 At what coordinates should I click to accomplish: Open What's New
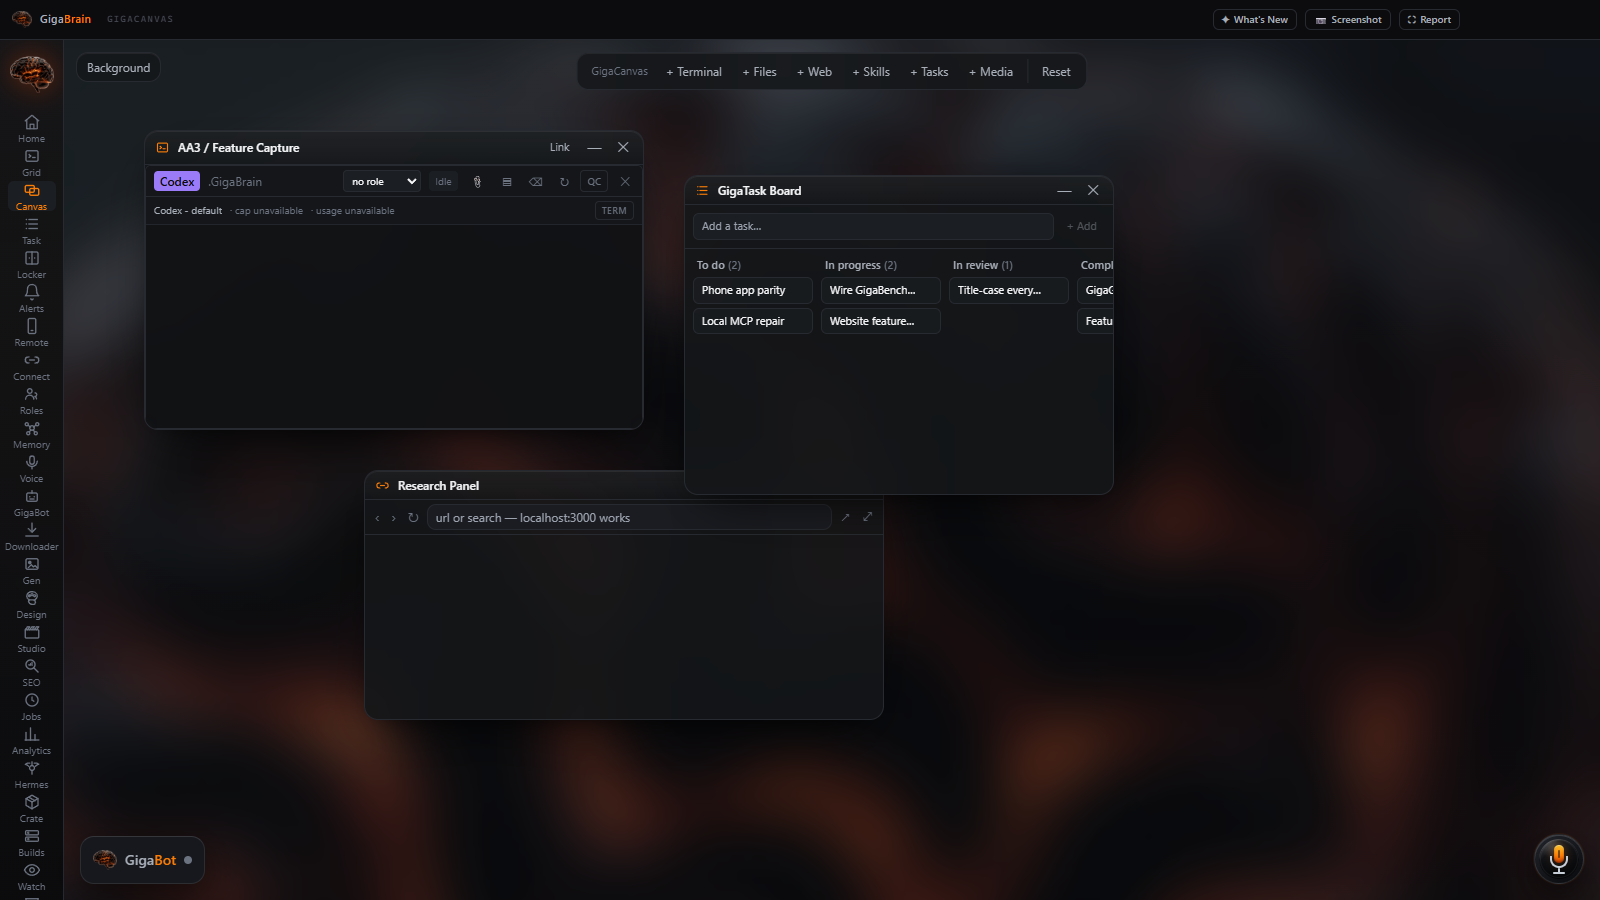pyautogui.click(x=1255, y=20)
